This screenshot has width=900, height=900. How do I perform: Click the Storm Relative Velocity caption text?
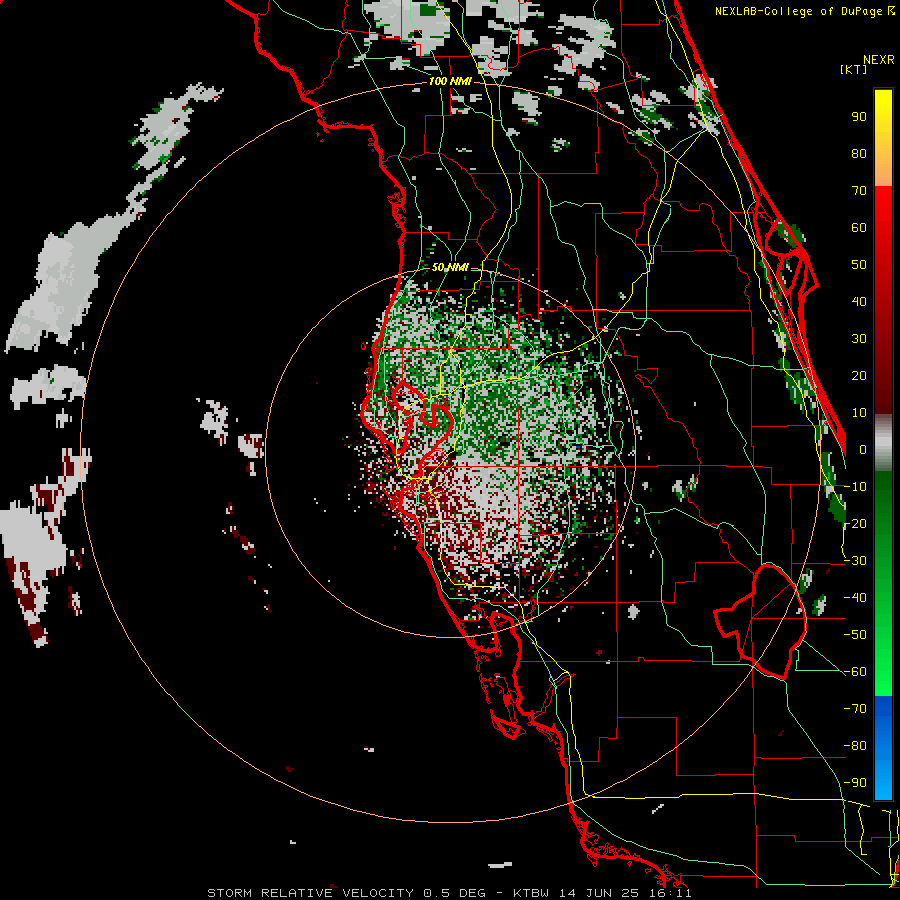449,893
